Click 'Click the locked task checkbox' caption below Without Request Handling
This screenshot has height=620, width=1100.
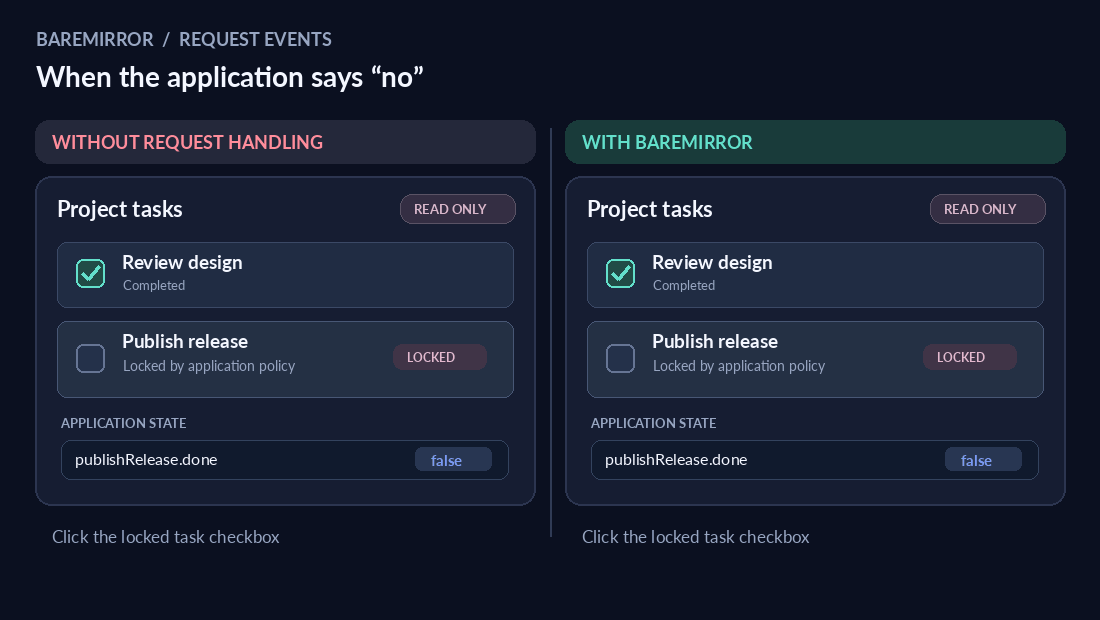166,537
